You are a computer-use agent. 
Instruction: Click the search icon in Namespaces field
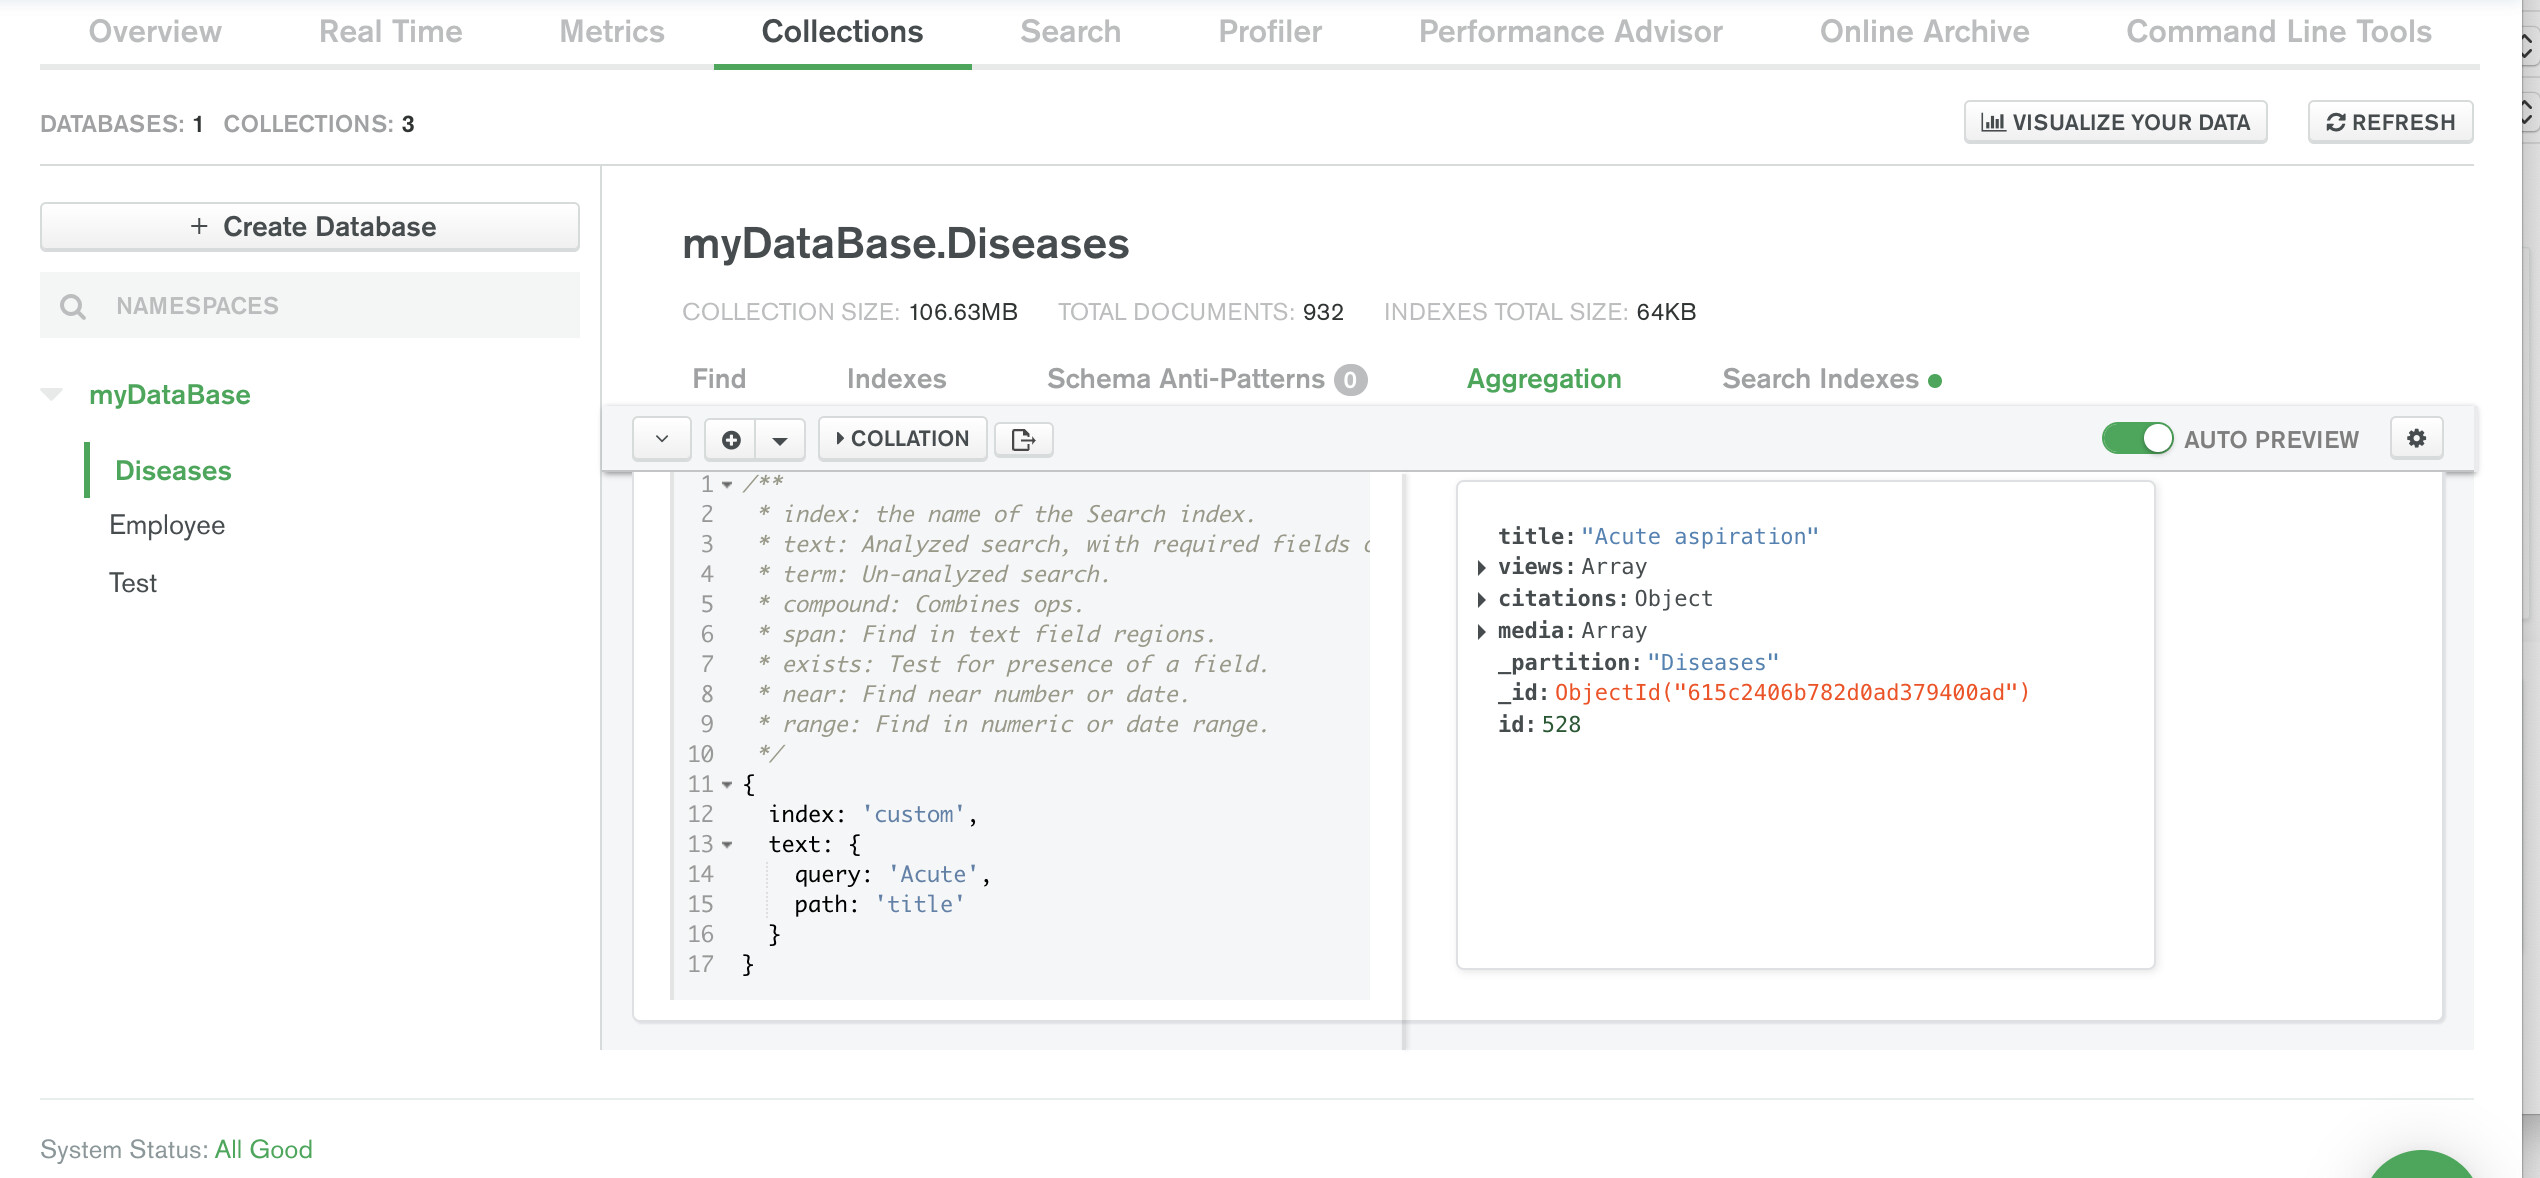[73, 306]
